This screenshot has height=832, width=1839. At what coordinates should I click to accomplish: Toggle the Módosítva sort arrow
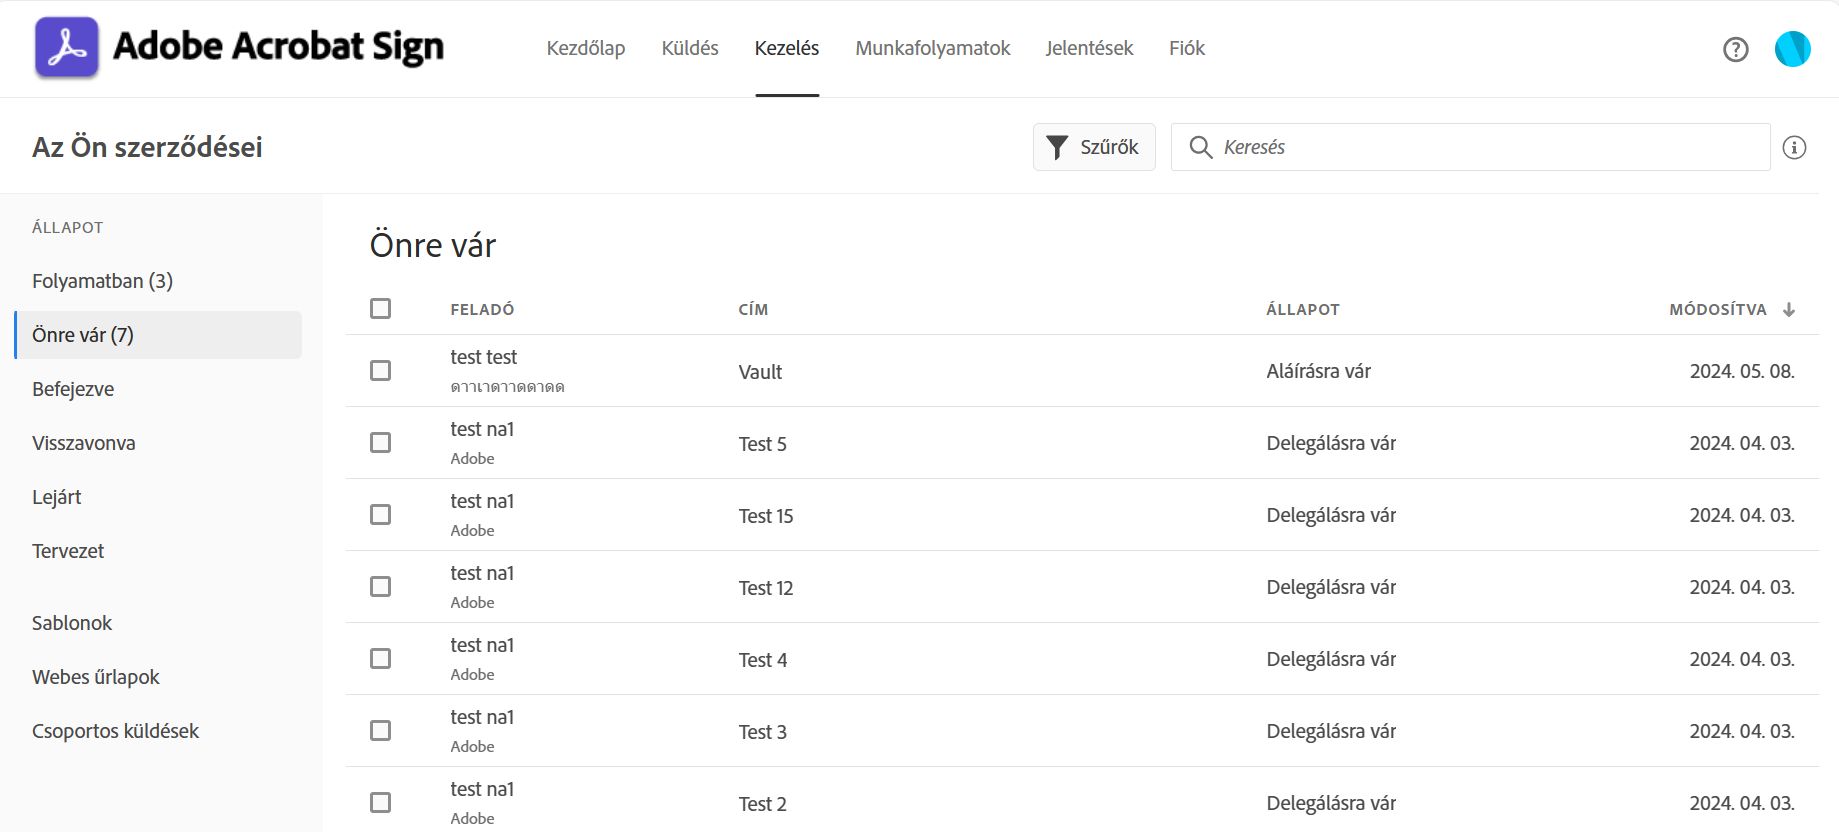1789,310
